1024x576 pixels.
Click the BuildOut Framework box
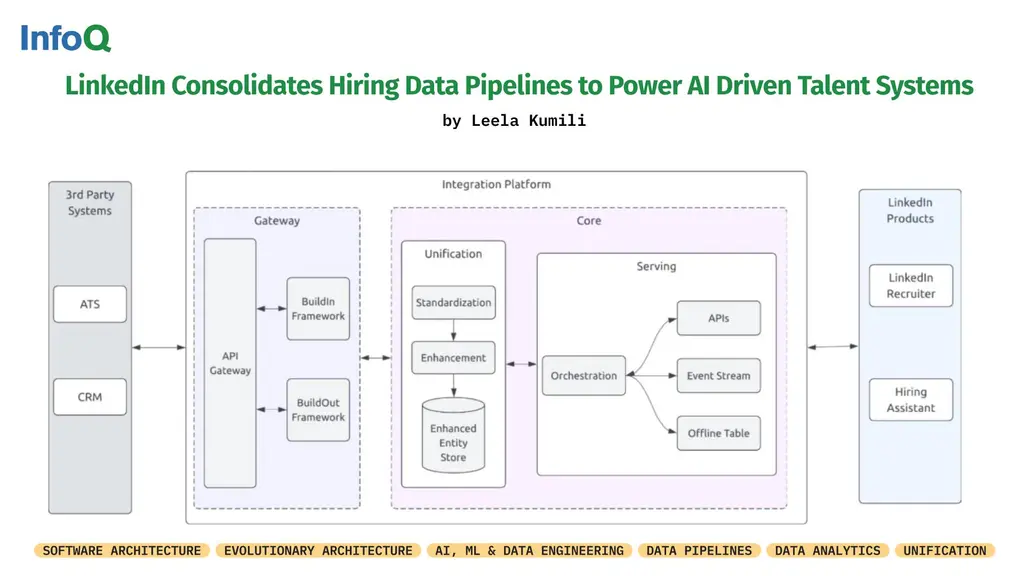point(318,410)
